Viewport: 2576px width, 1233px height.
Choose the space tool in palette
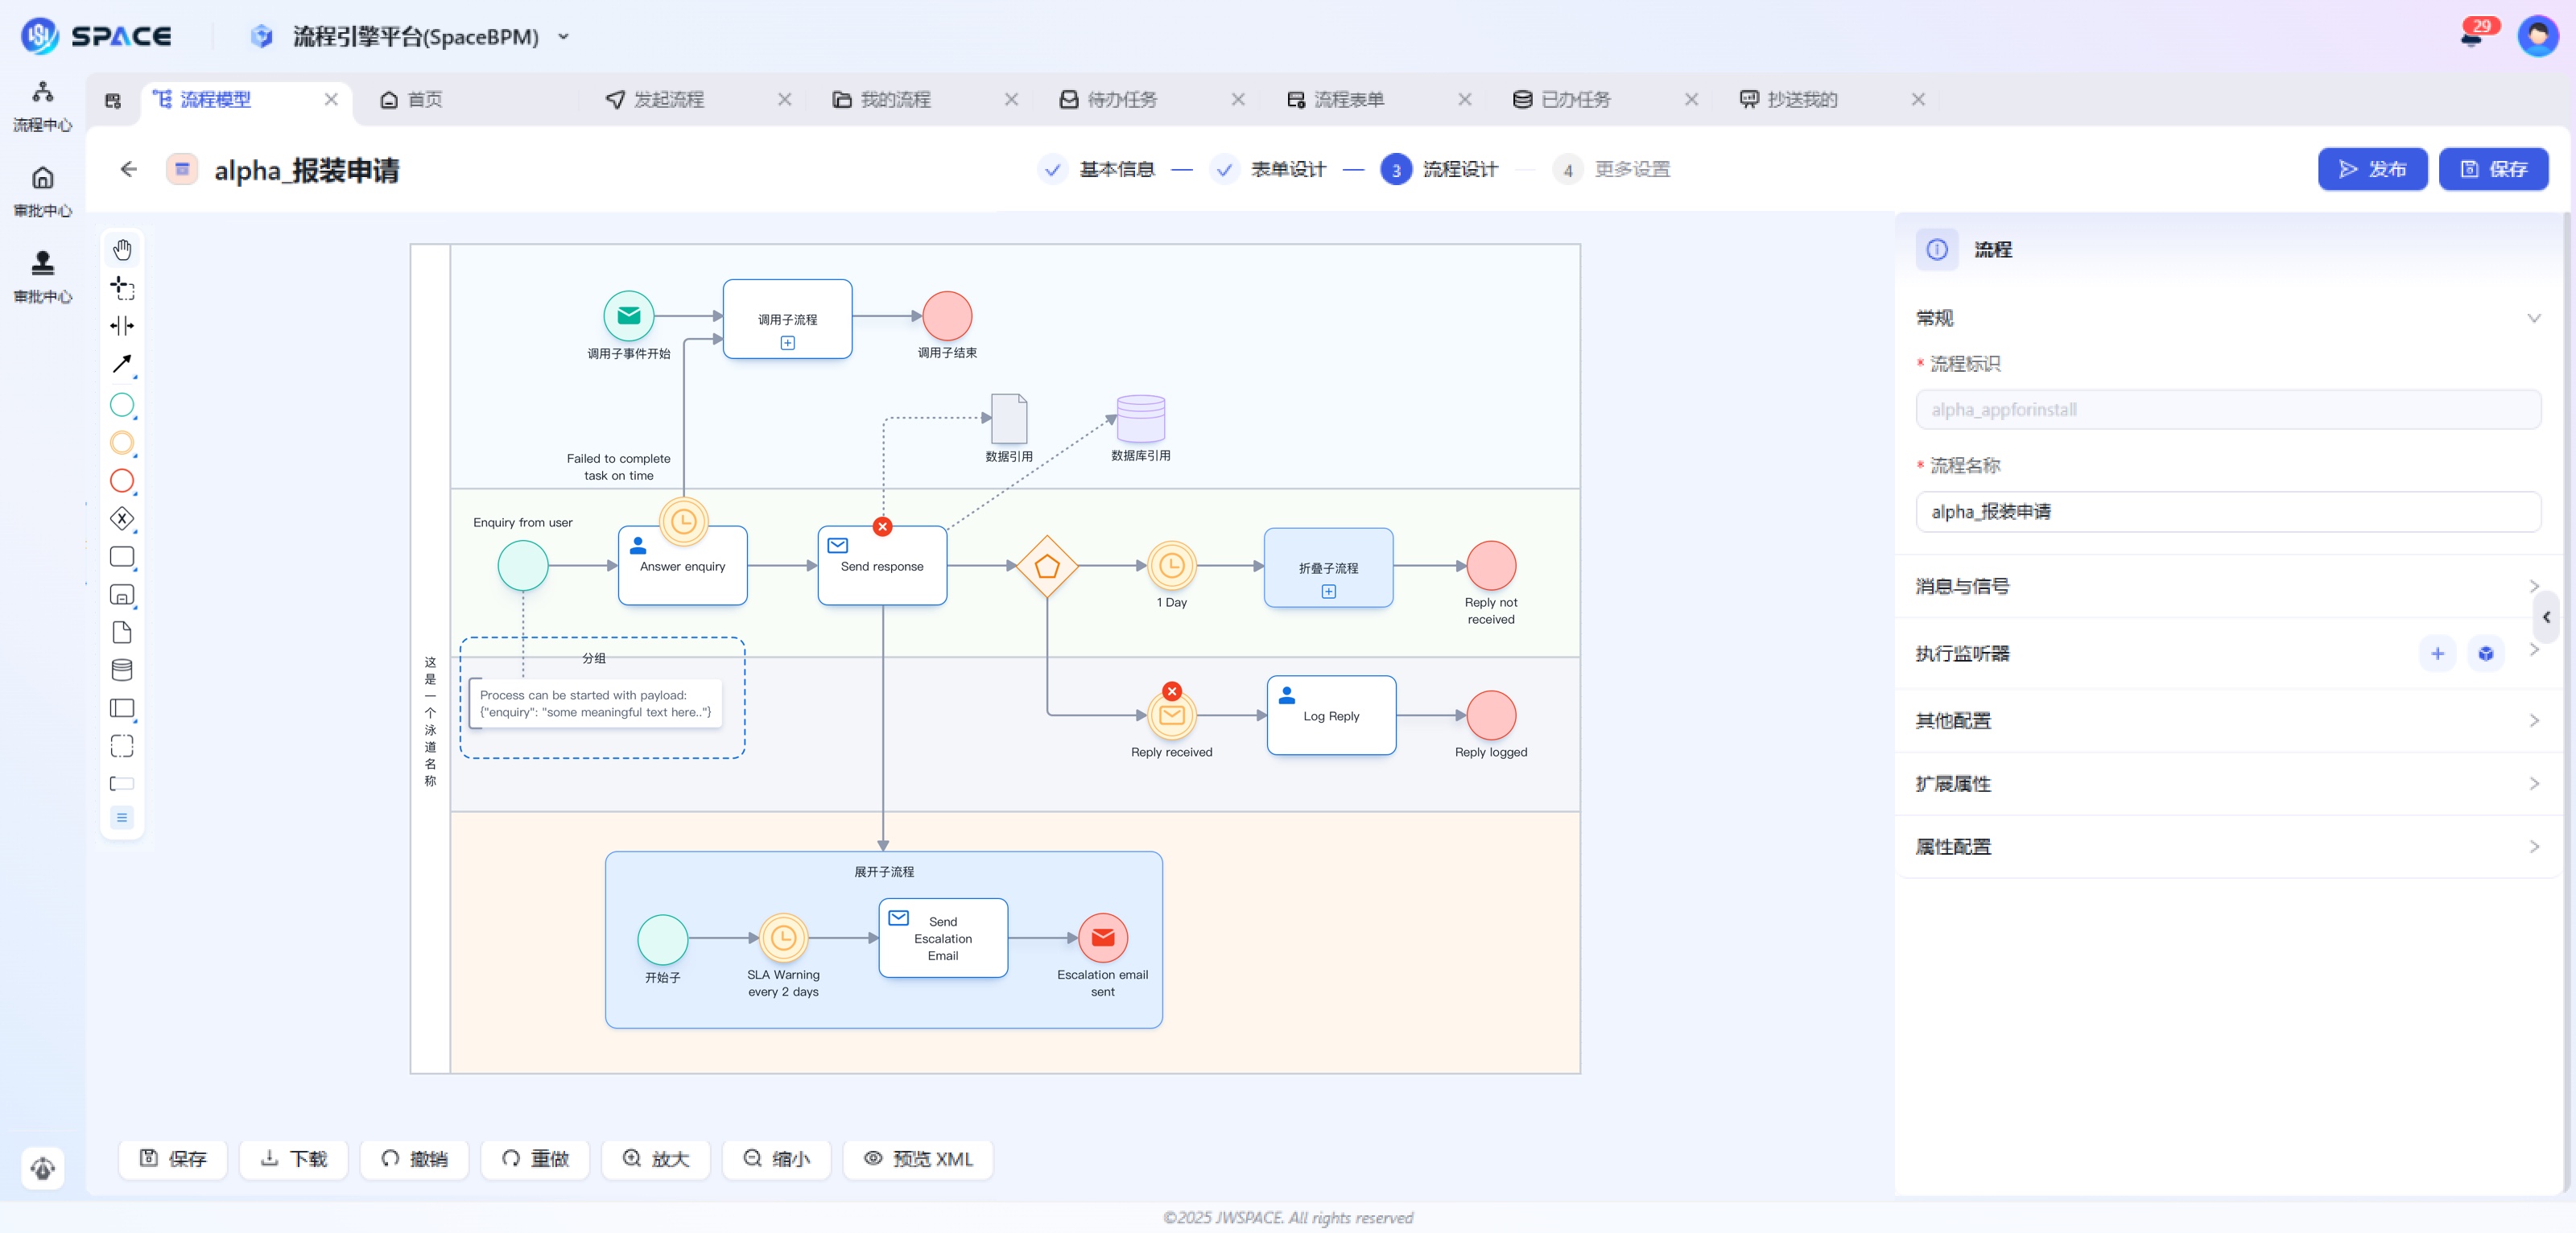pyautogui.click(x=122, y=326)
